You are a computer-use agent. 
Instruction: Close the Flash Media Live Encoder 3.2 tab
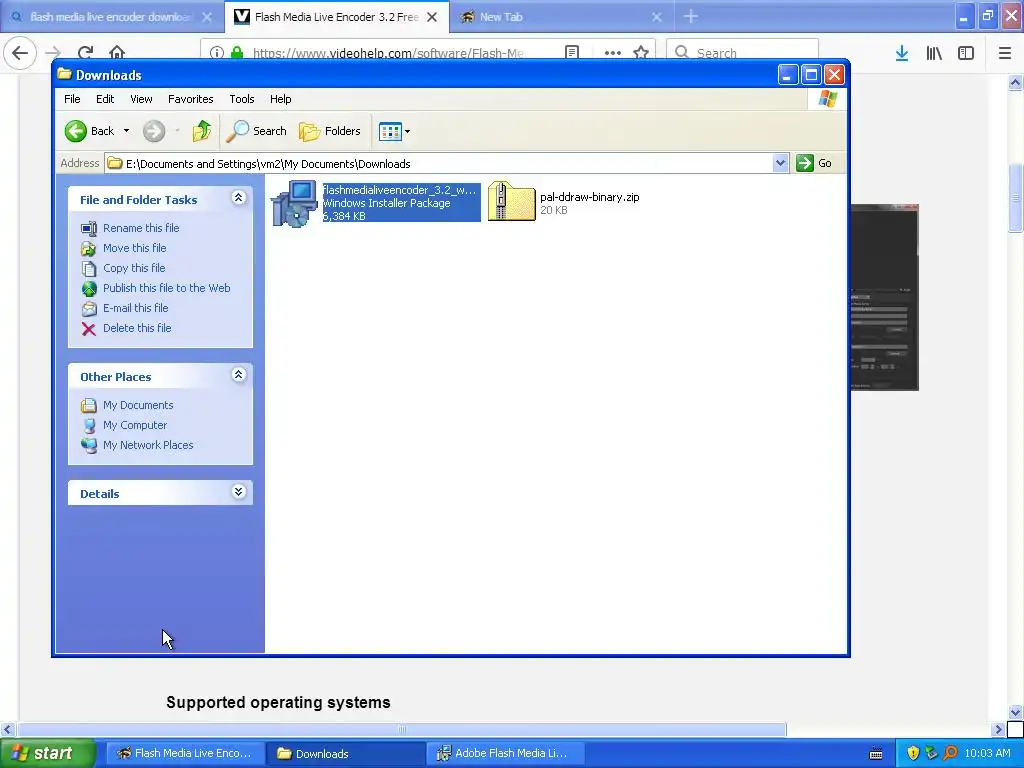click(432, 18)
